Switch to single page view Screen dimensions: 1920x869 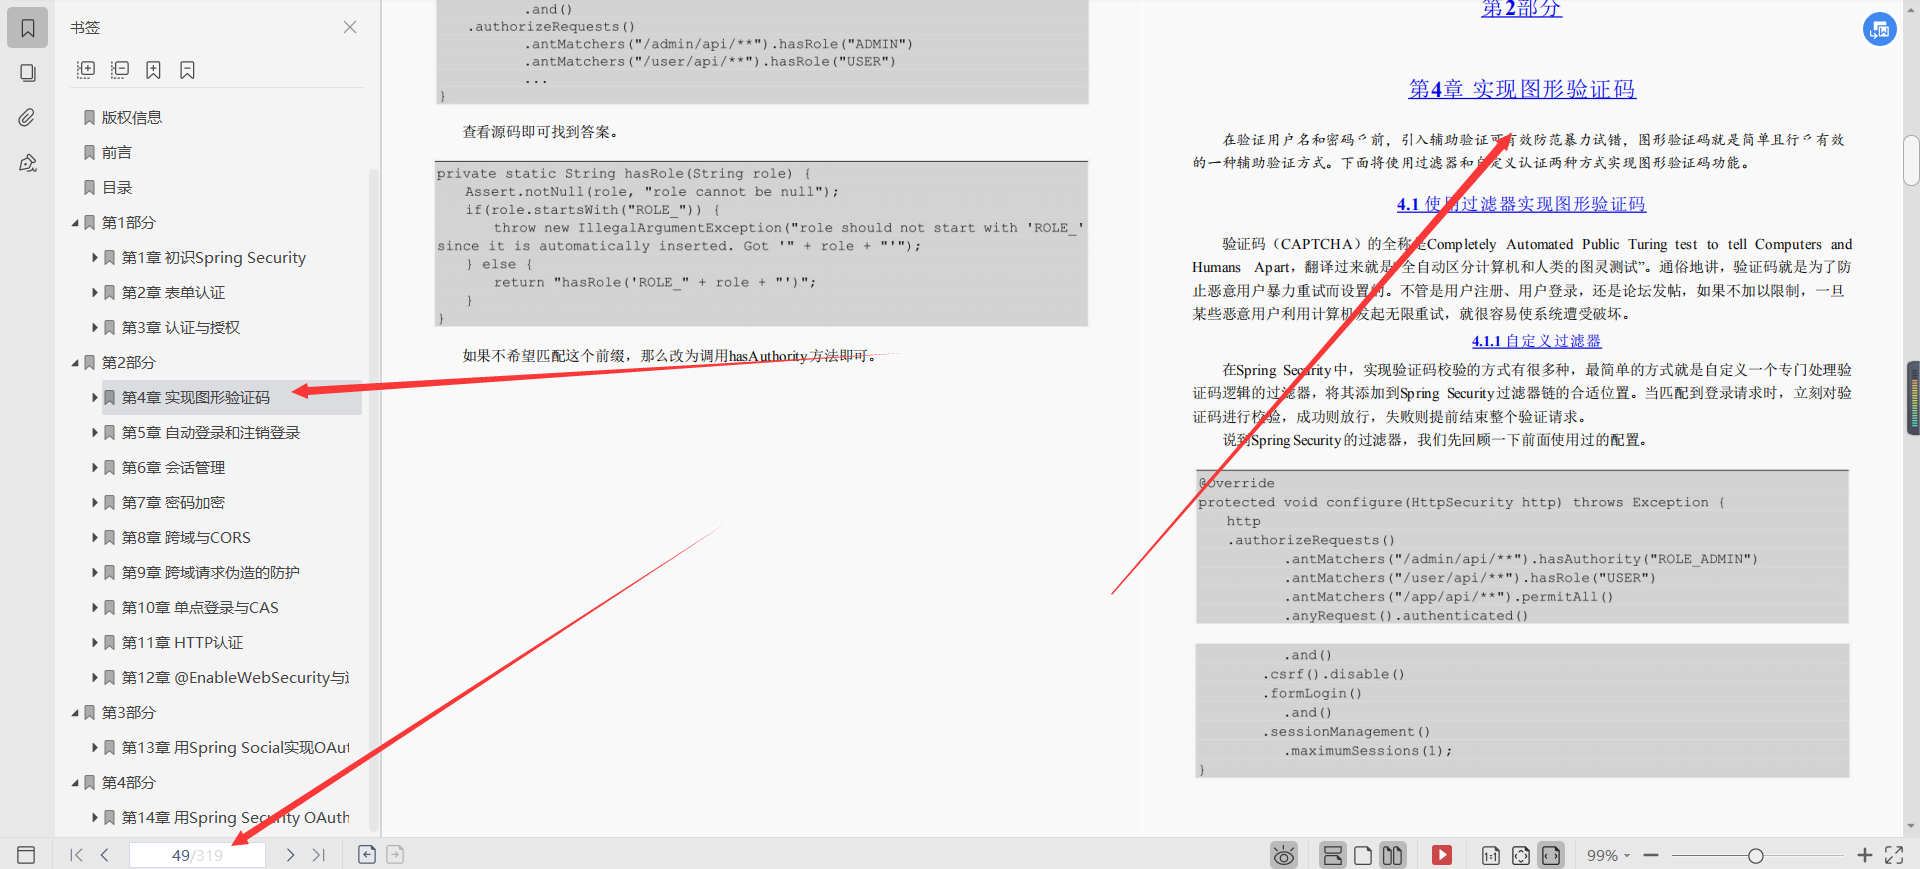tap(1363, 855)
